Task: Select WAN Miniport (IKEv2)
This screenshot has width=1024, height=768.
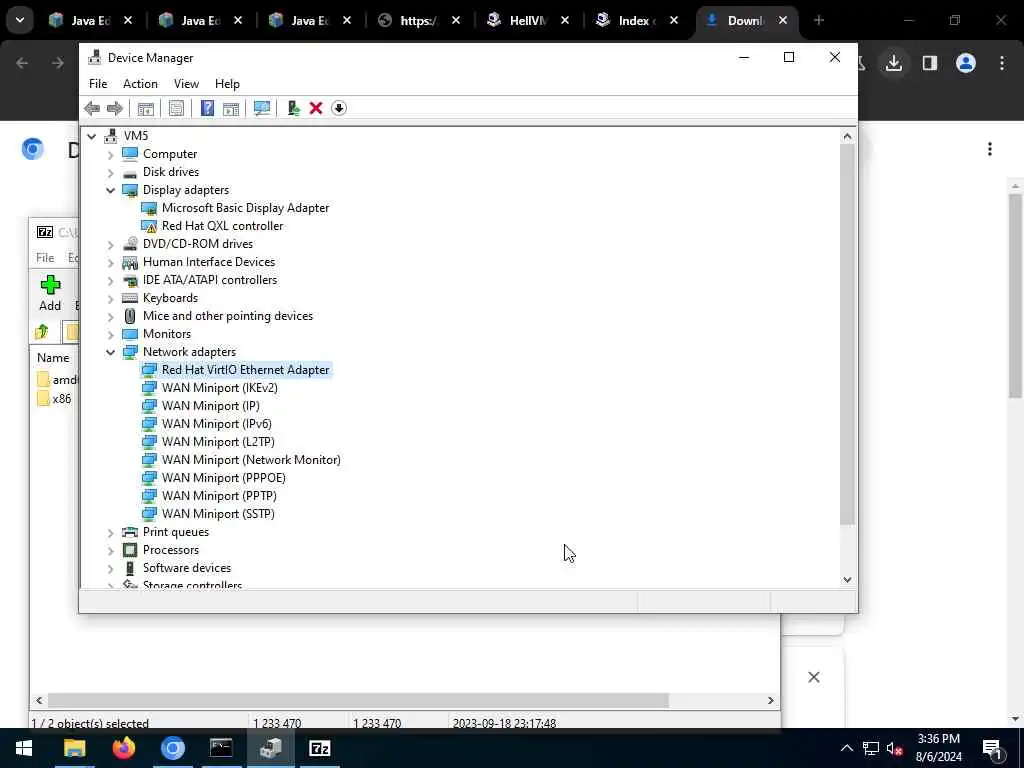Action: click(x=219, y=388)
